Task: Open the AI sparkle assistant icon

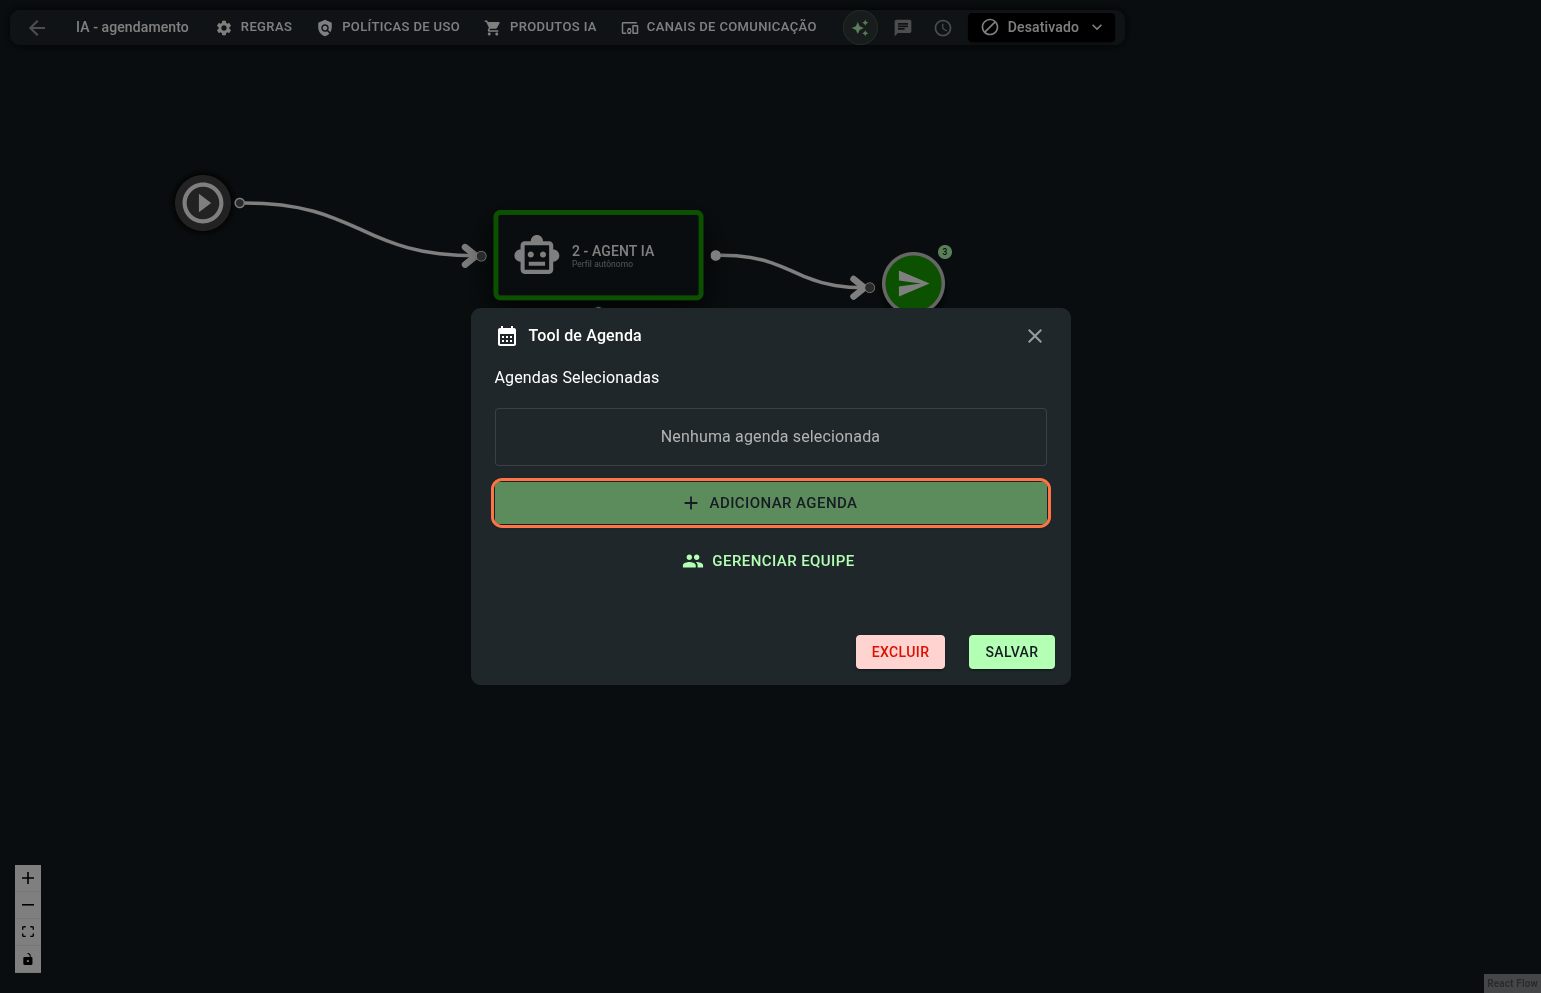Action: [x=860, y=28]
